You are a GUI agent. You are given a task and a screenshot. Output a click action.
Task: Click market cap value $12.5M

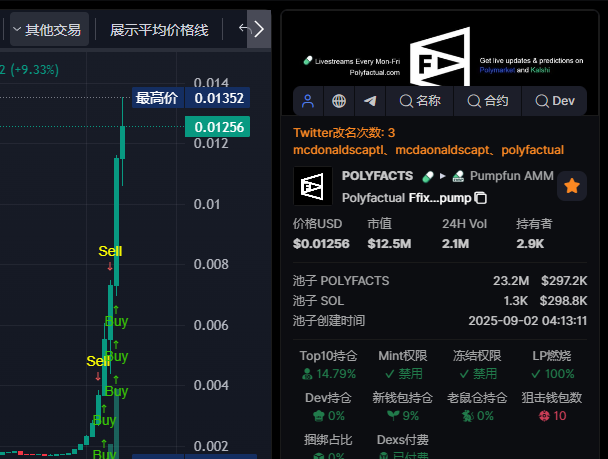389,244
